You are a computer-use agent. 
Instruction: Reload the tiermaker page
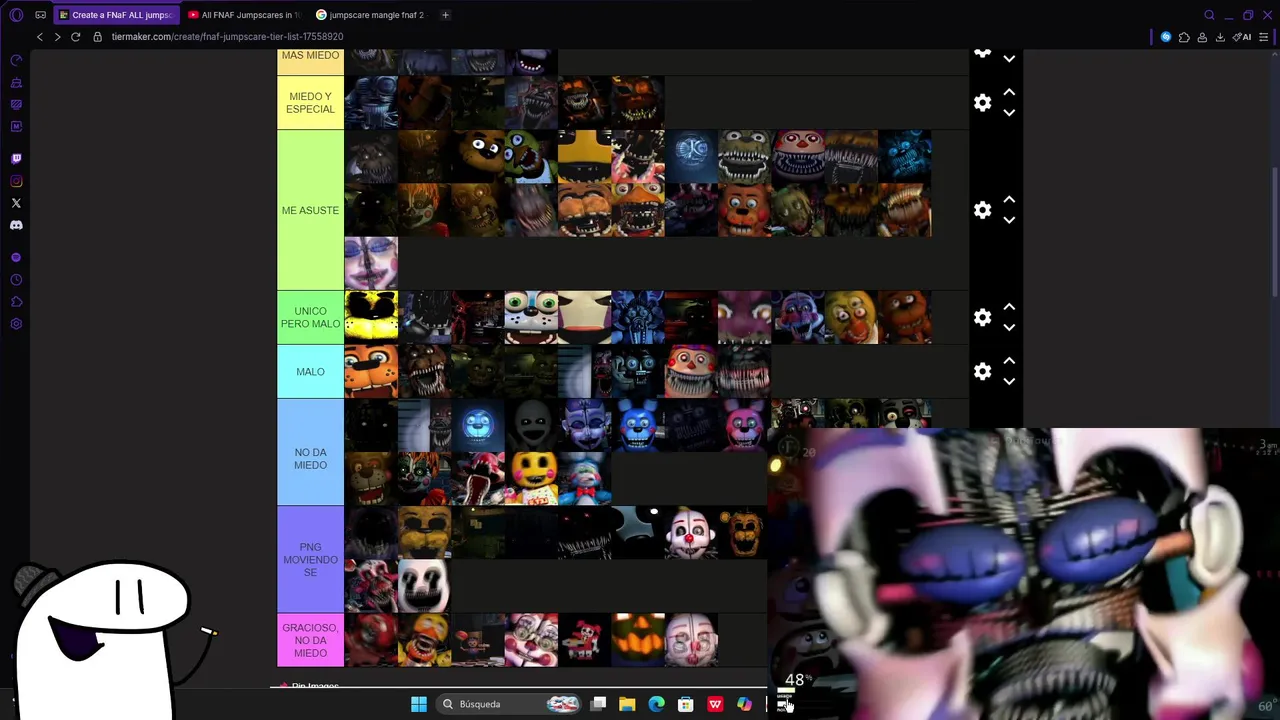[75, 37]
